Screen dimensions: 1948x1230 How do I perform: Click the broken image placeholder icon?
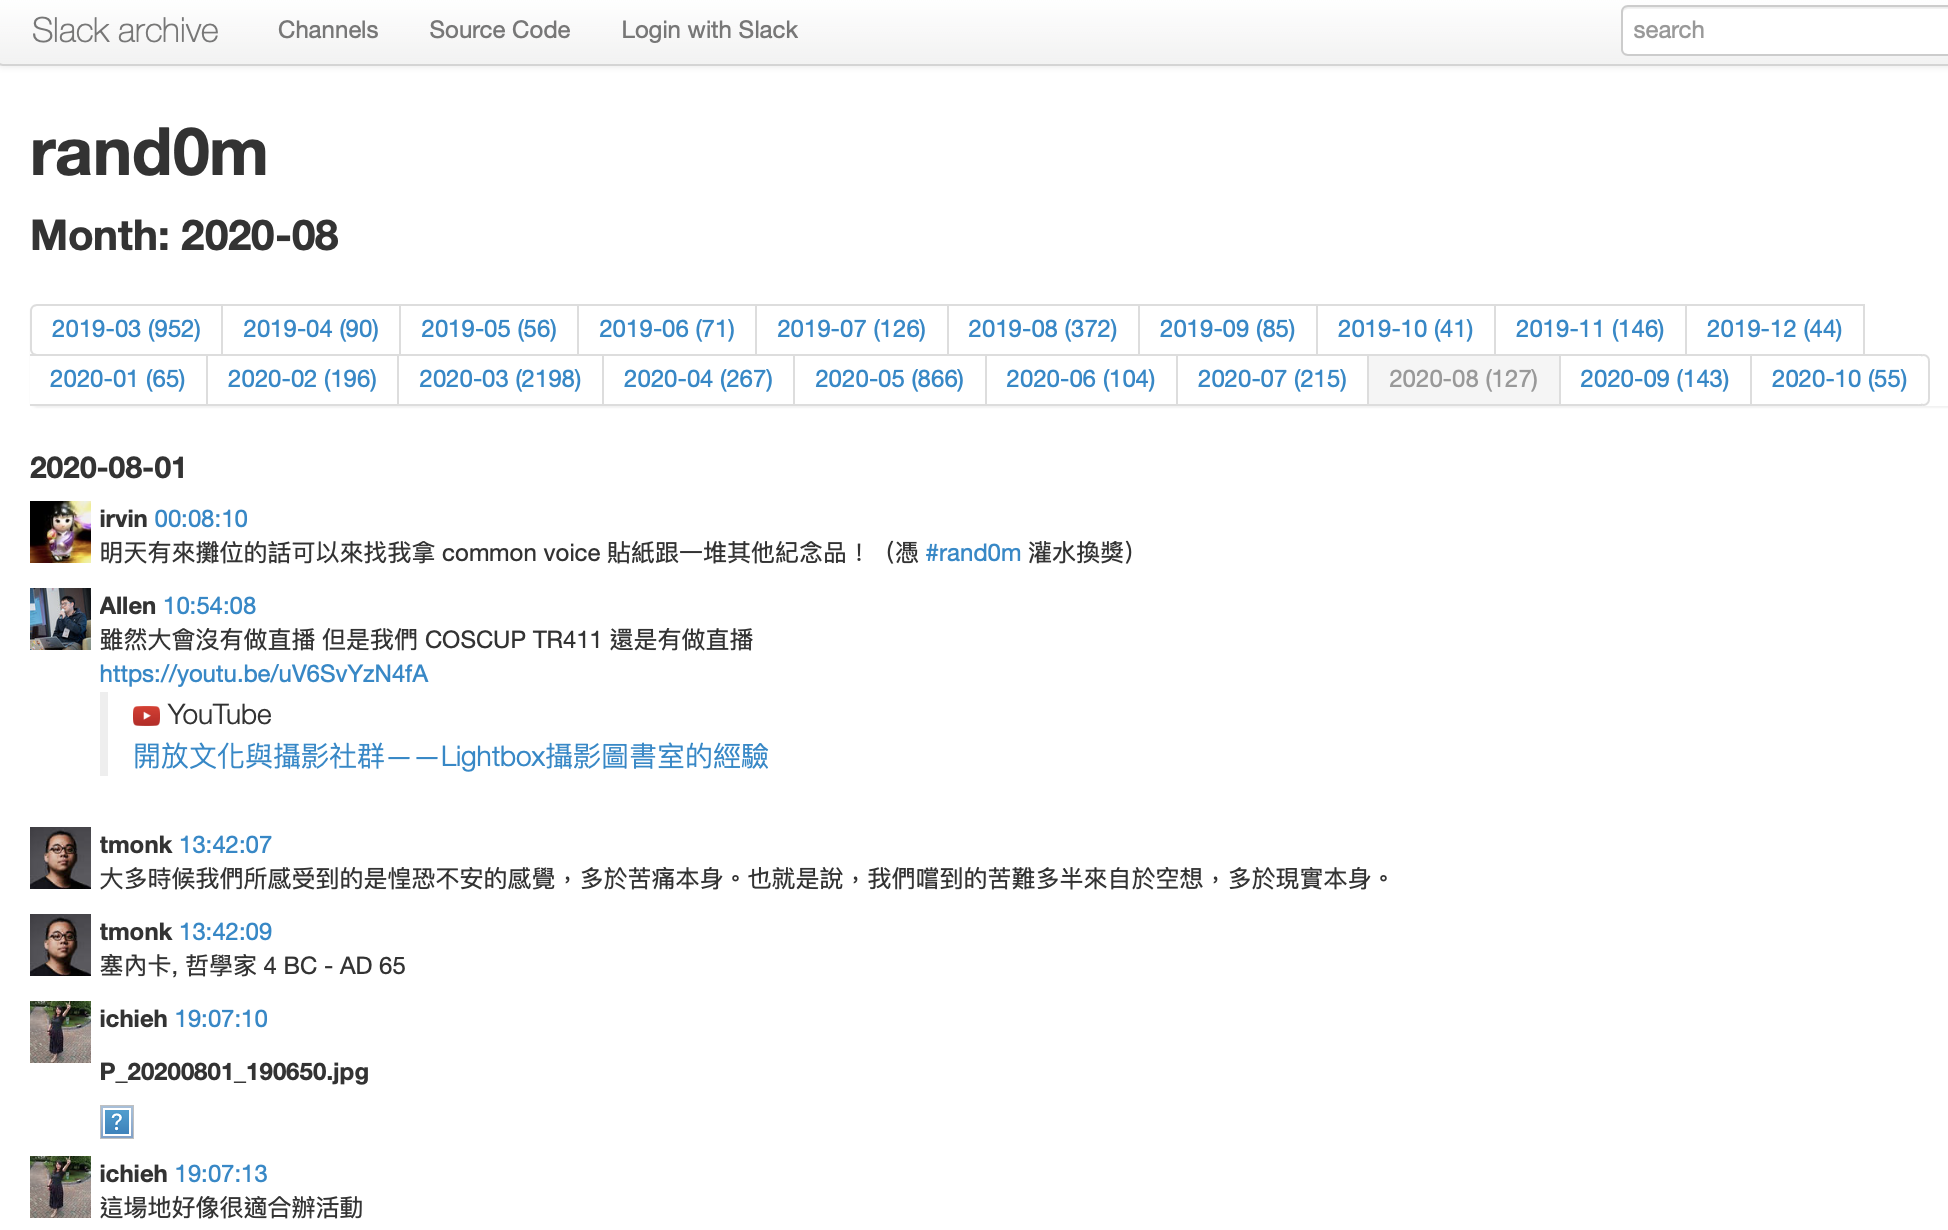[117, 1122]
